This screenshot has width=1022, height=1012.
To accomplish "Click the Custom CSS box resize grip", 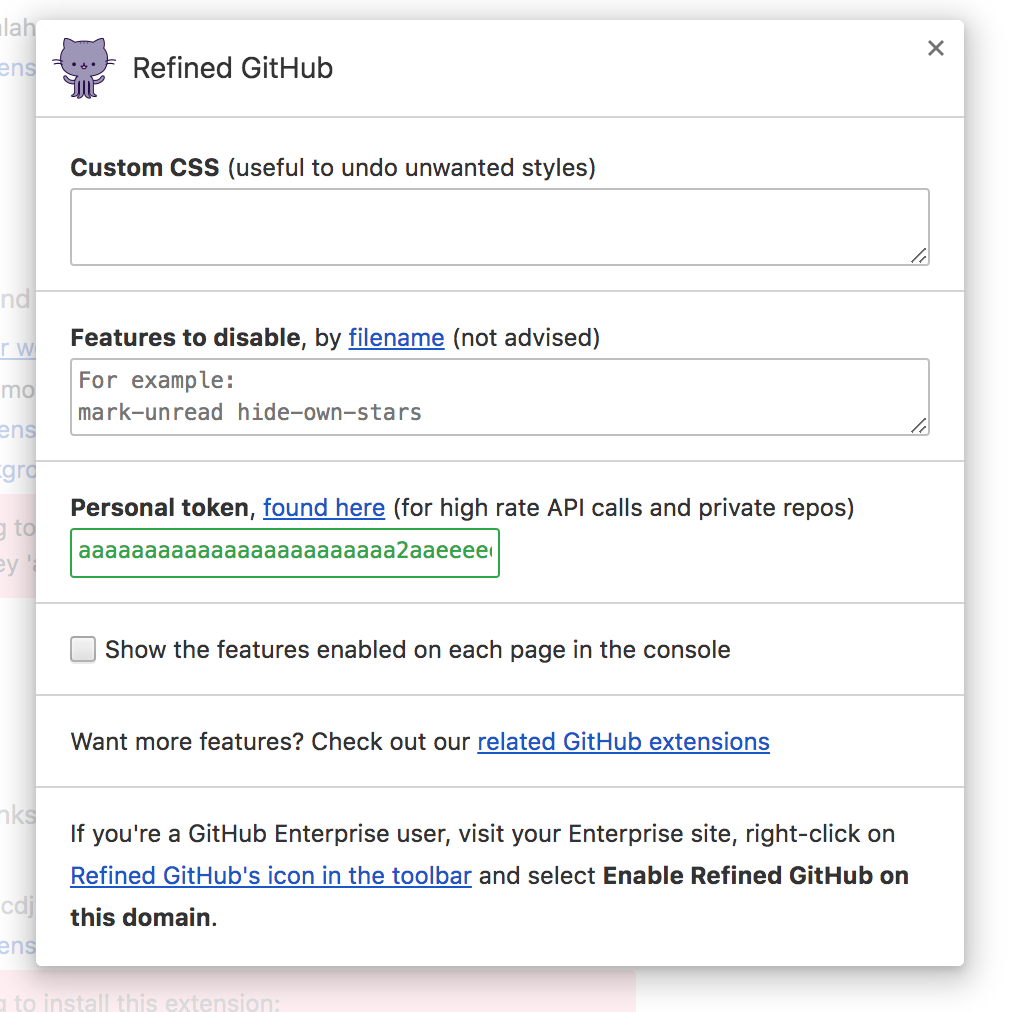I will tap(918, 255).
